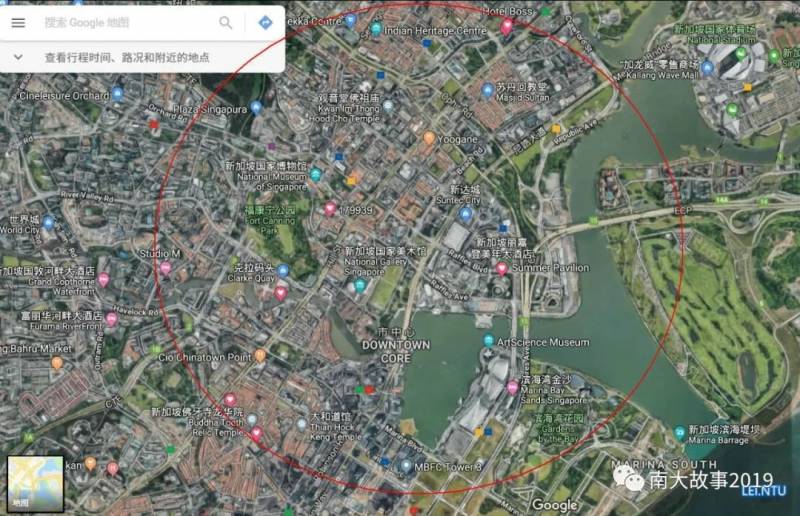
Task: Click the search magnifier icon
Action: click(x=226, y=23)
